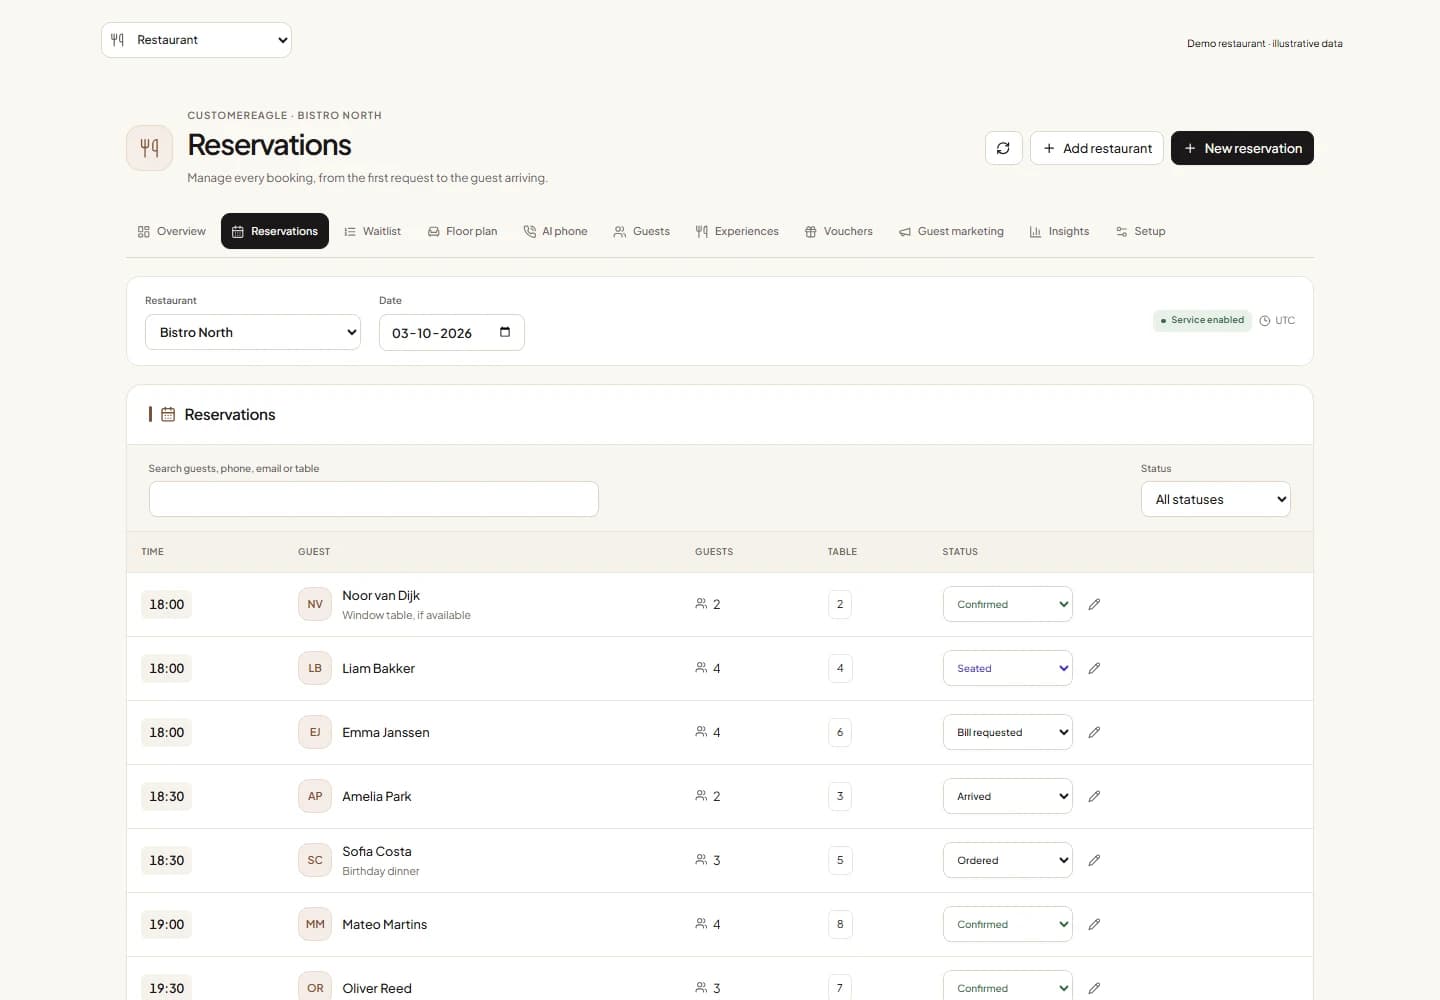
Task: Open the top Restaurant module dropdown
Action: [196, 40]
